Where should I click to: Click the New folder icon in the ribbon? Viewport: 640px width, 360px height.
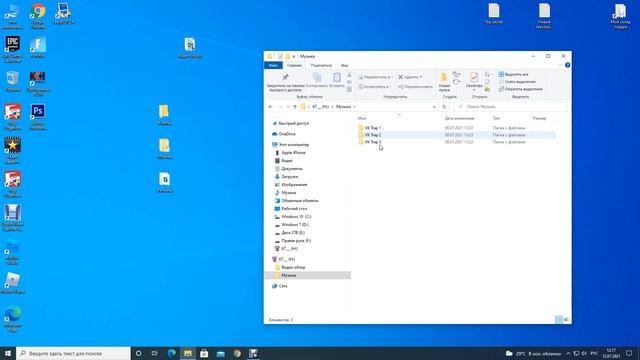tap(444, 77)
